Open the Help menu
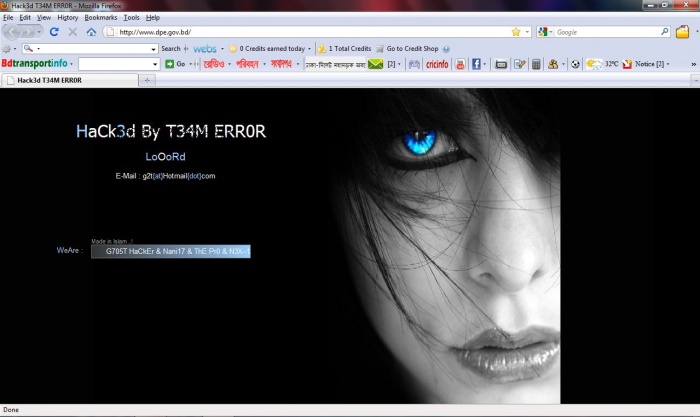The image size is (700, 417). click(x=153, y=17)
